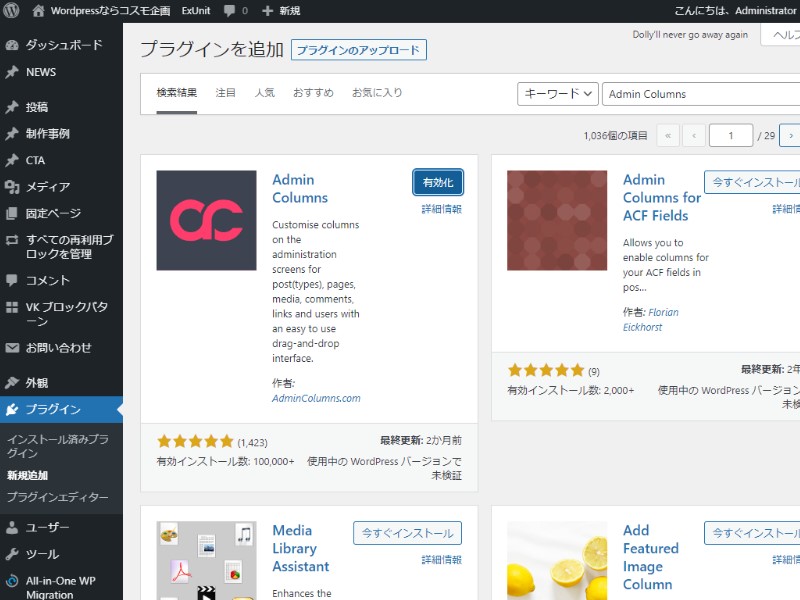The height and width of the screenshot is (600, 800).
Task: Click the pin icon beside NEWS
Action: coord(12,72)
